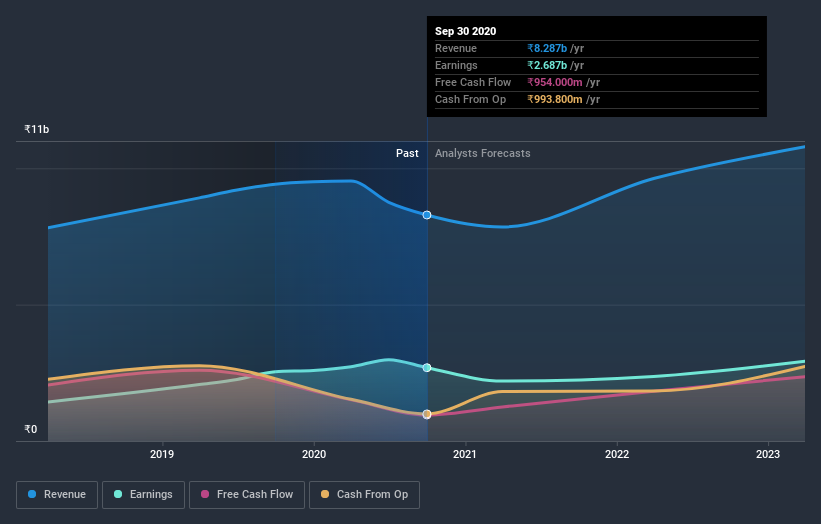
Task: Toggle the Earnings legend button
Action: pos(143,495)
